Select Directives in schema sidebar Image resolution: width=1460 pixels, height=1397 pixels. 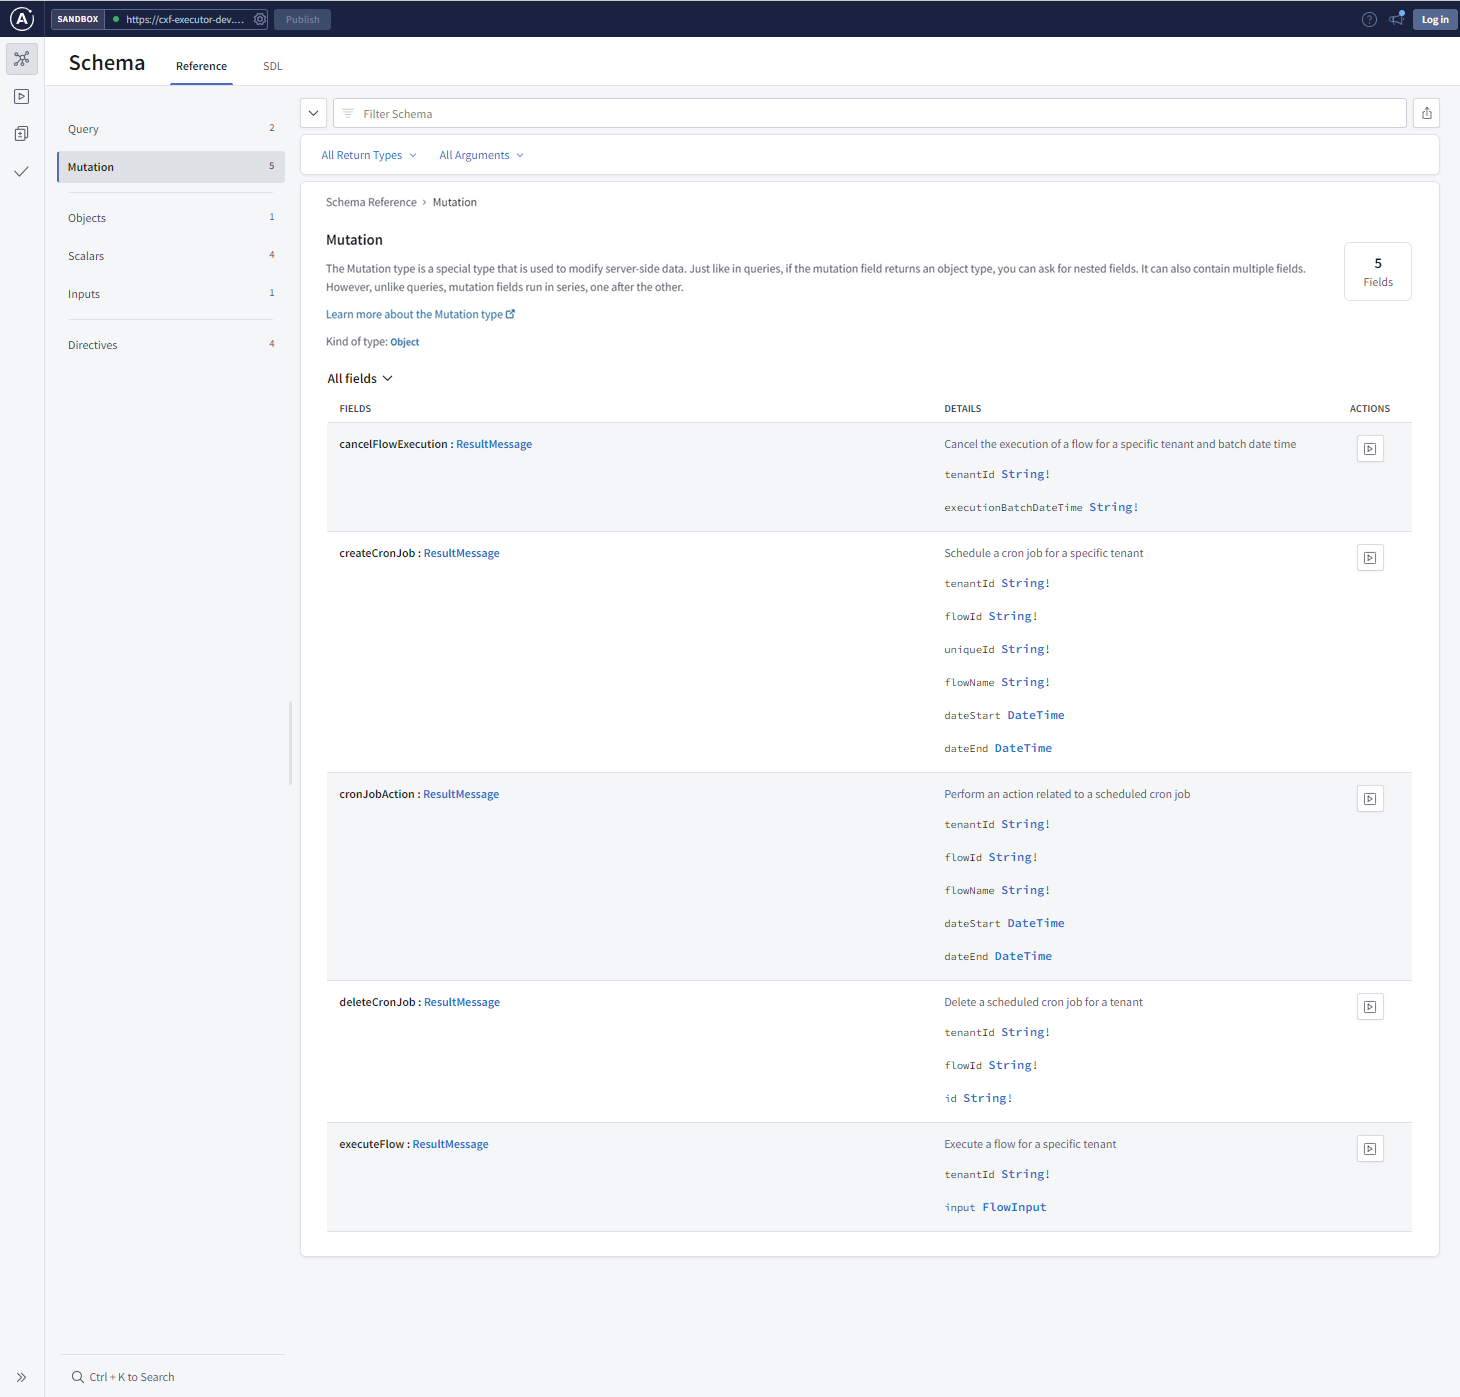pyautogui.click(x=171, y=345)
